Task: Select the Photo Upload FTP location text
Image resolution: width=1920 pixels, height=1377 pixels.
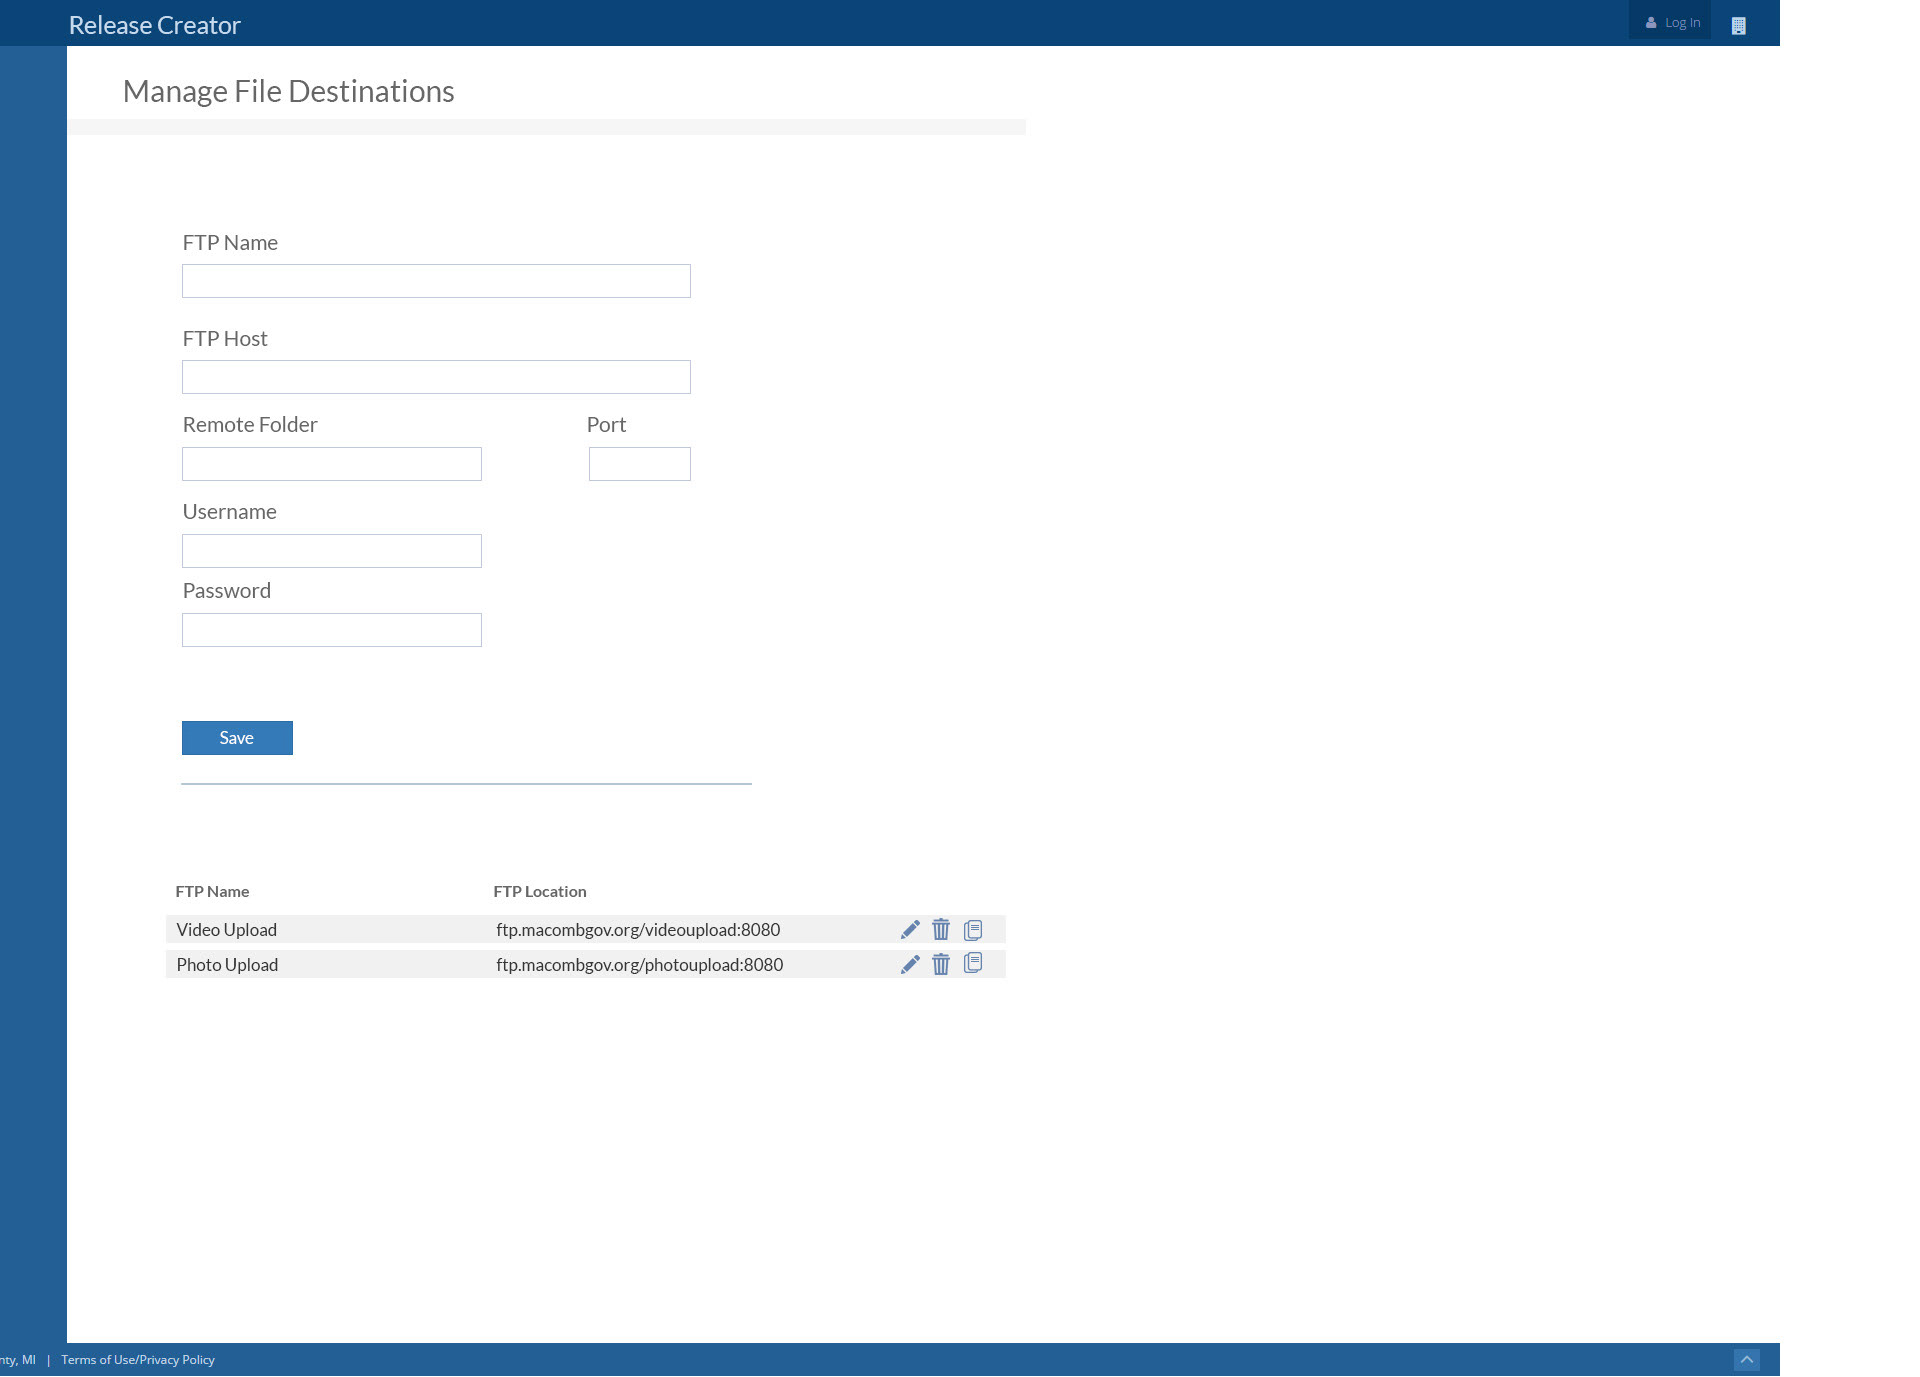Action: [639, 965]
